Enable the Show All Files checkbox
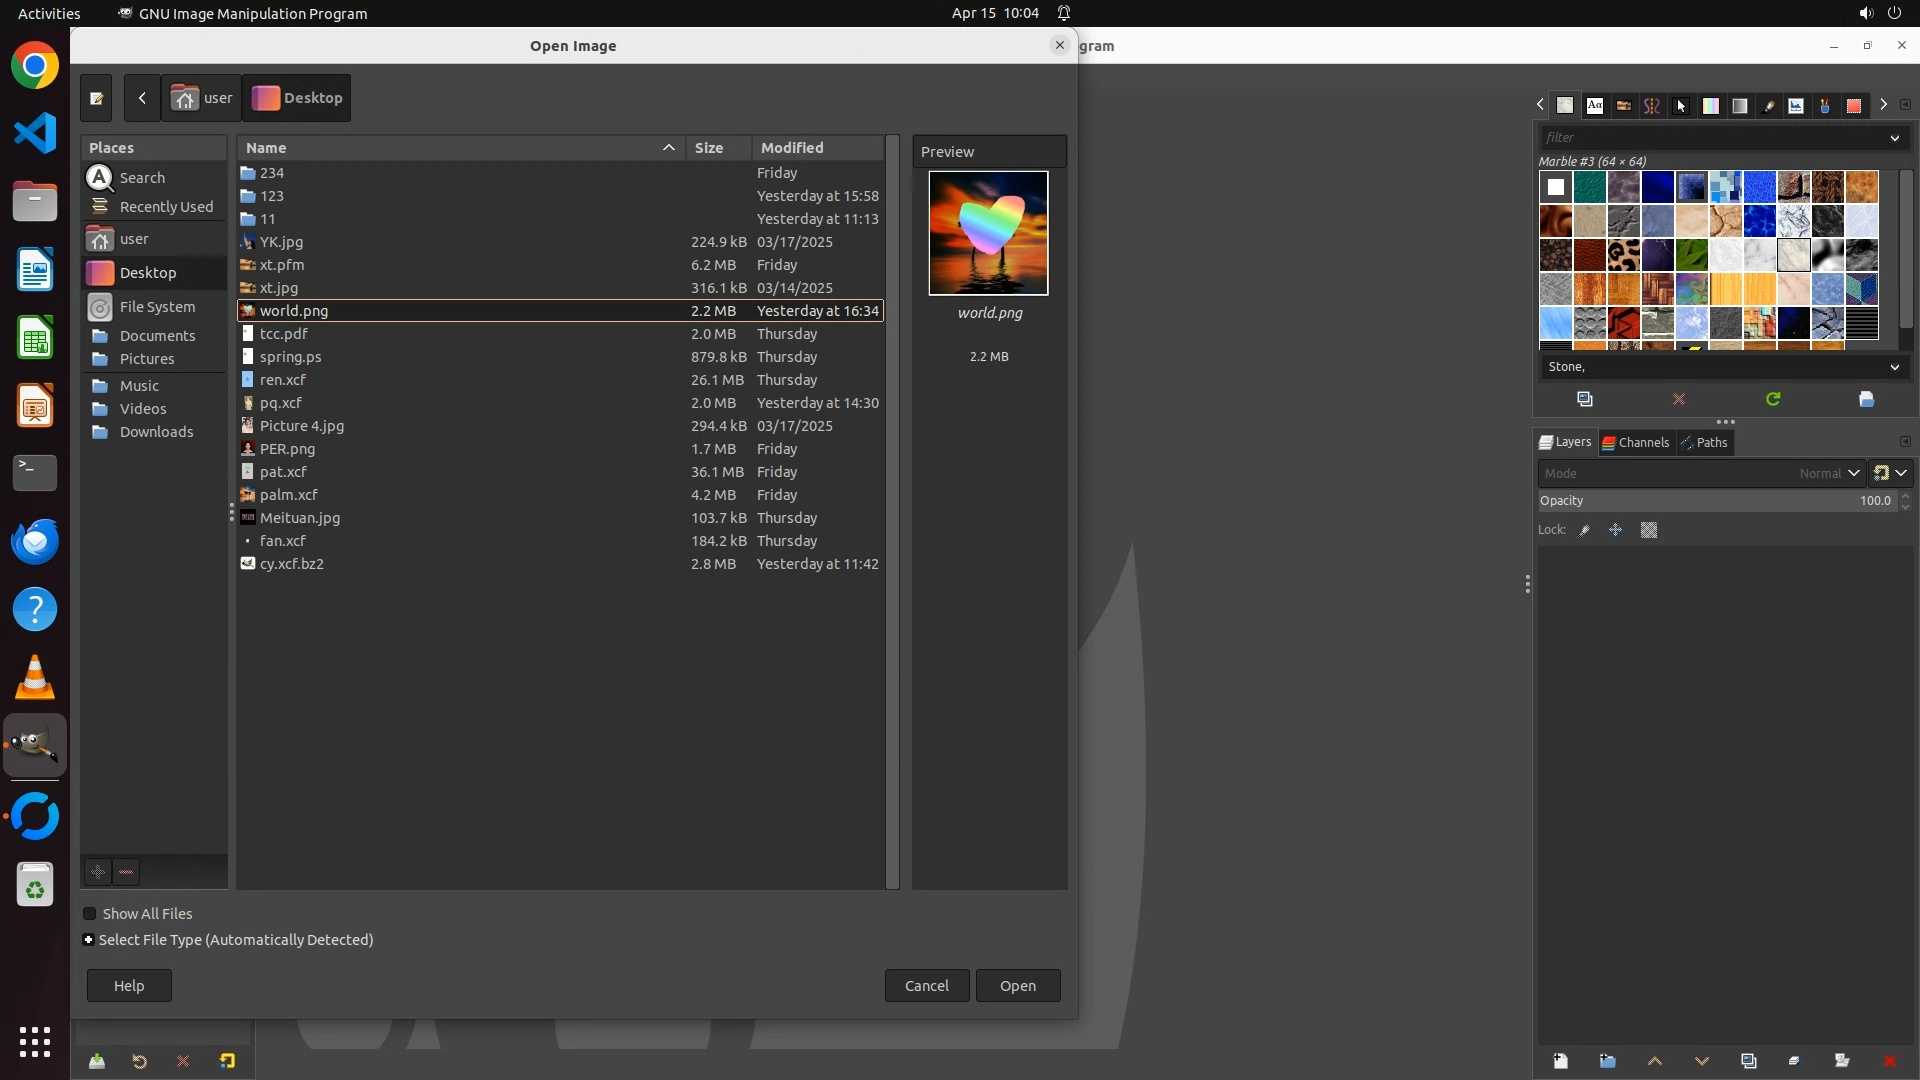 click(x=90, y=914)
